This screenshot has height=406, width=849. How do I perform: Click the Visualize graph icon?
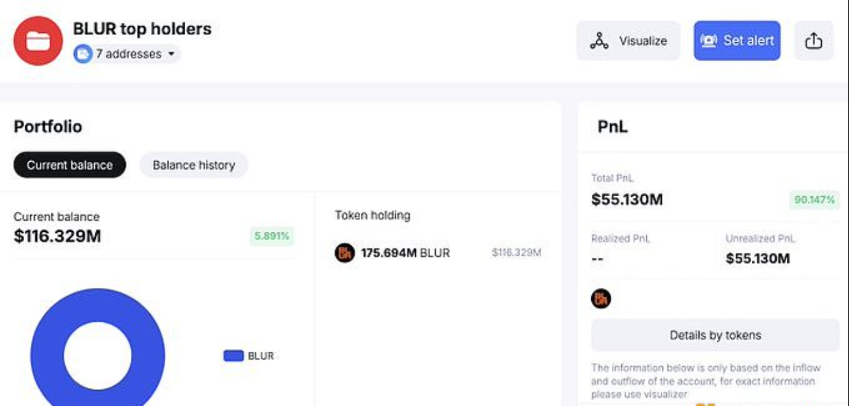(599, 41)
